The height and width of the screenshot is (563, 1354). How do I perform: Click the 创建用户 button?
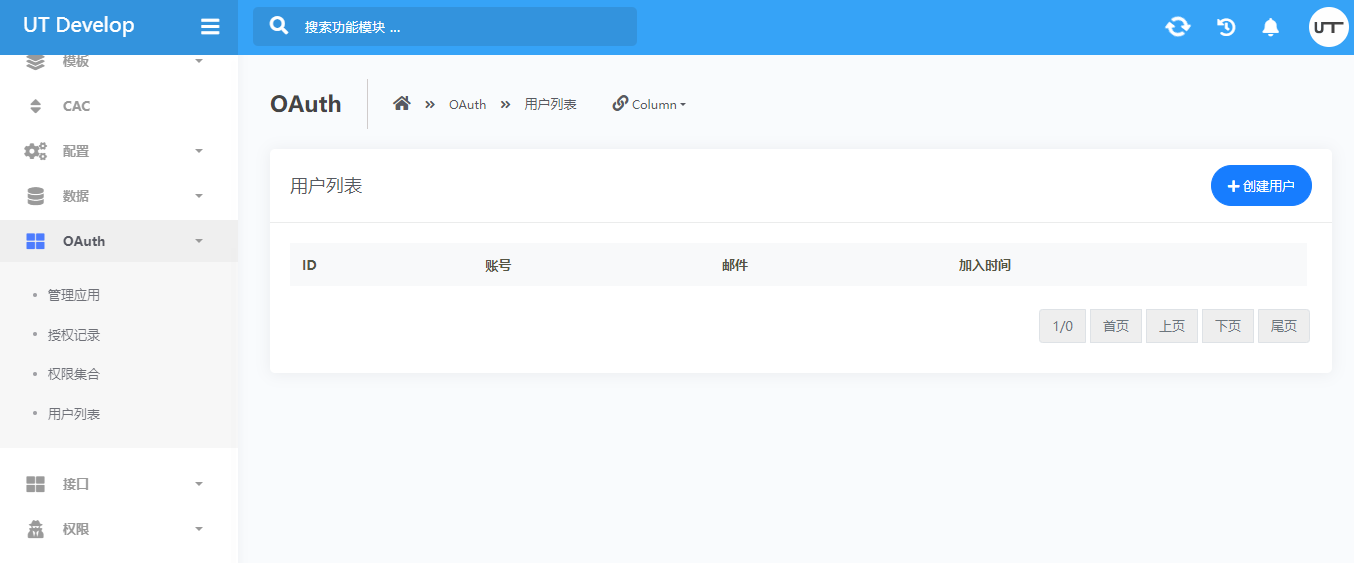(x=1260, y=186)
